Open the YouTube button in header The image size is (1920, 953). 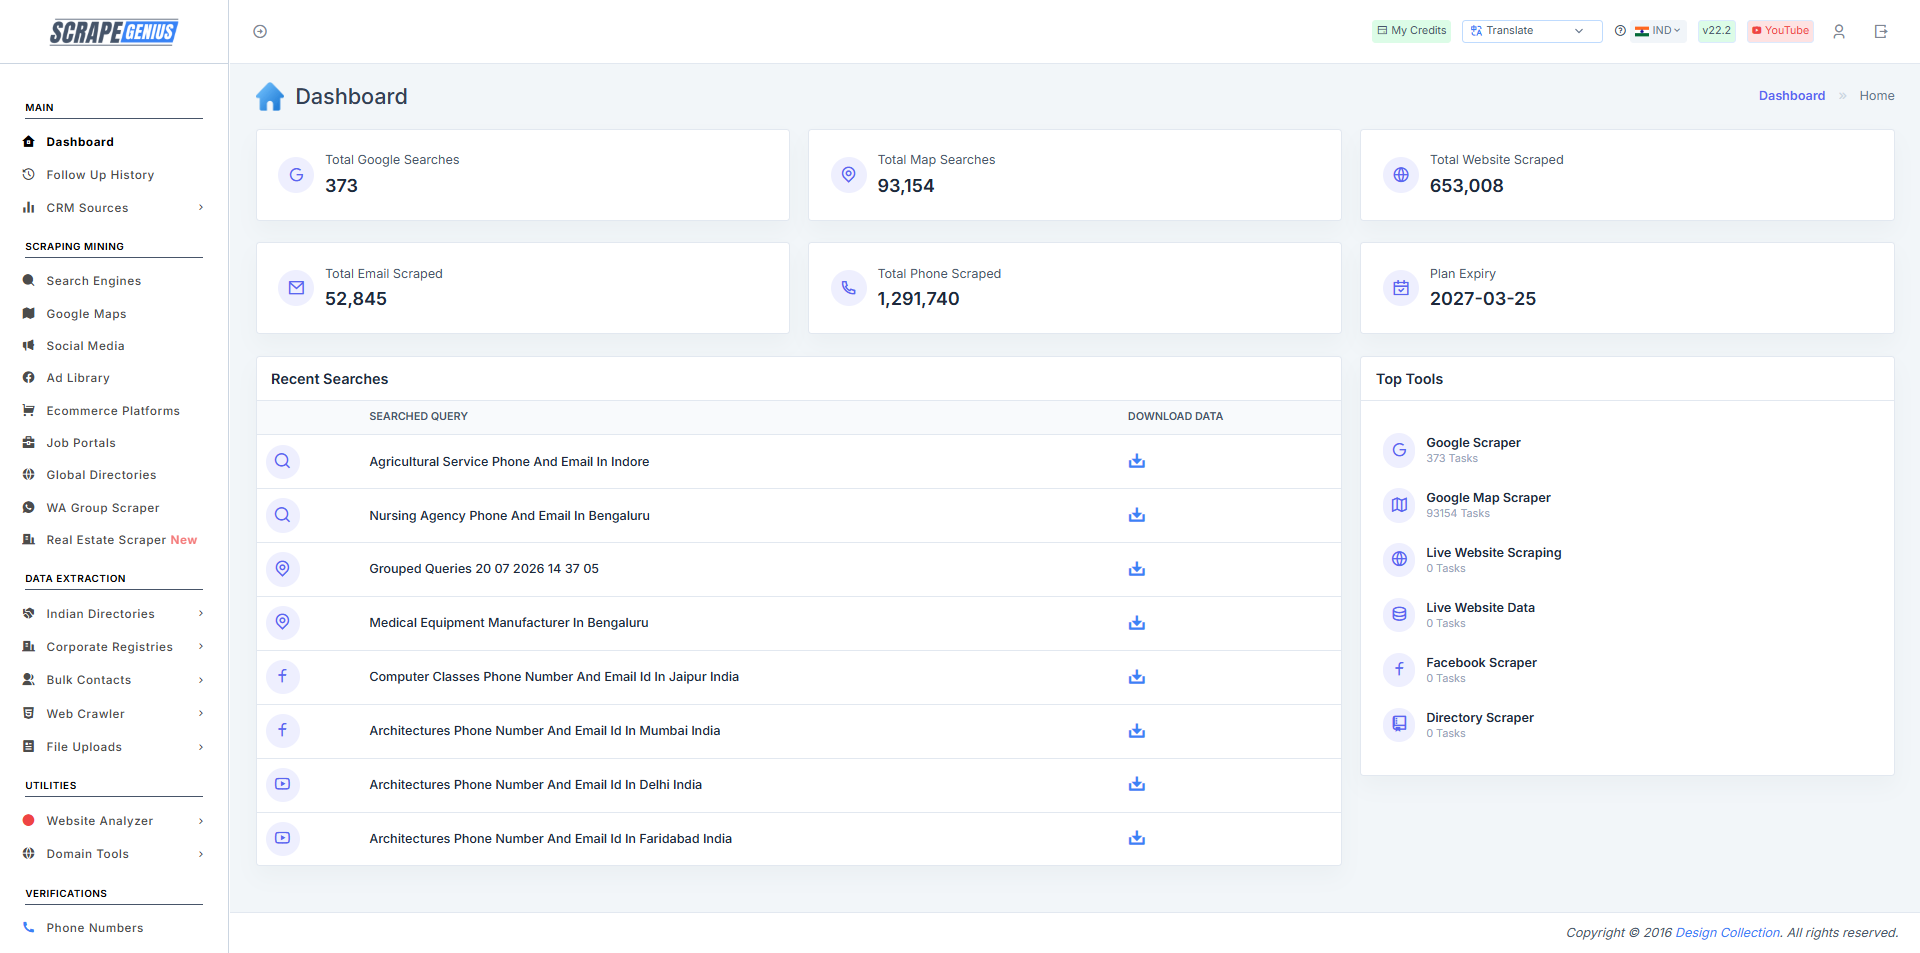coord(1780,31)
